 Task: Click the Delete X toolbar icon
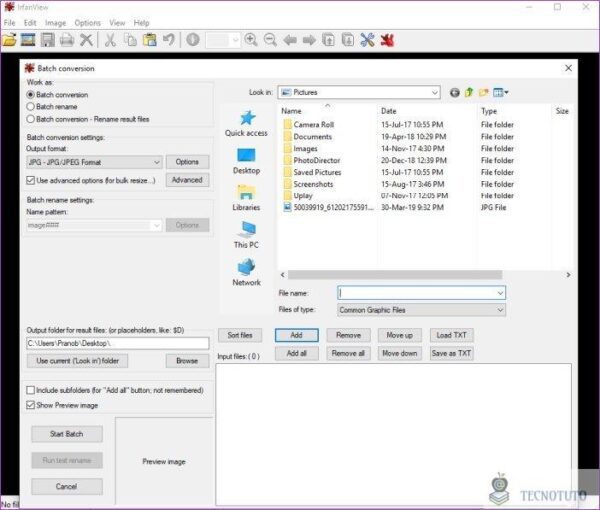click(x=86, y=40)
